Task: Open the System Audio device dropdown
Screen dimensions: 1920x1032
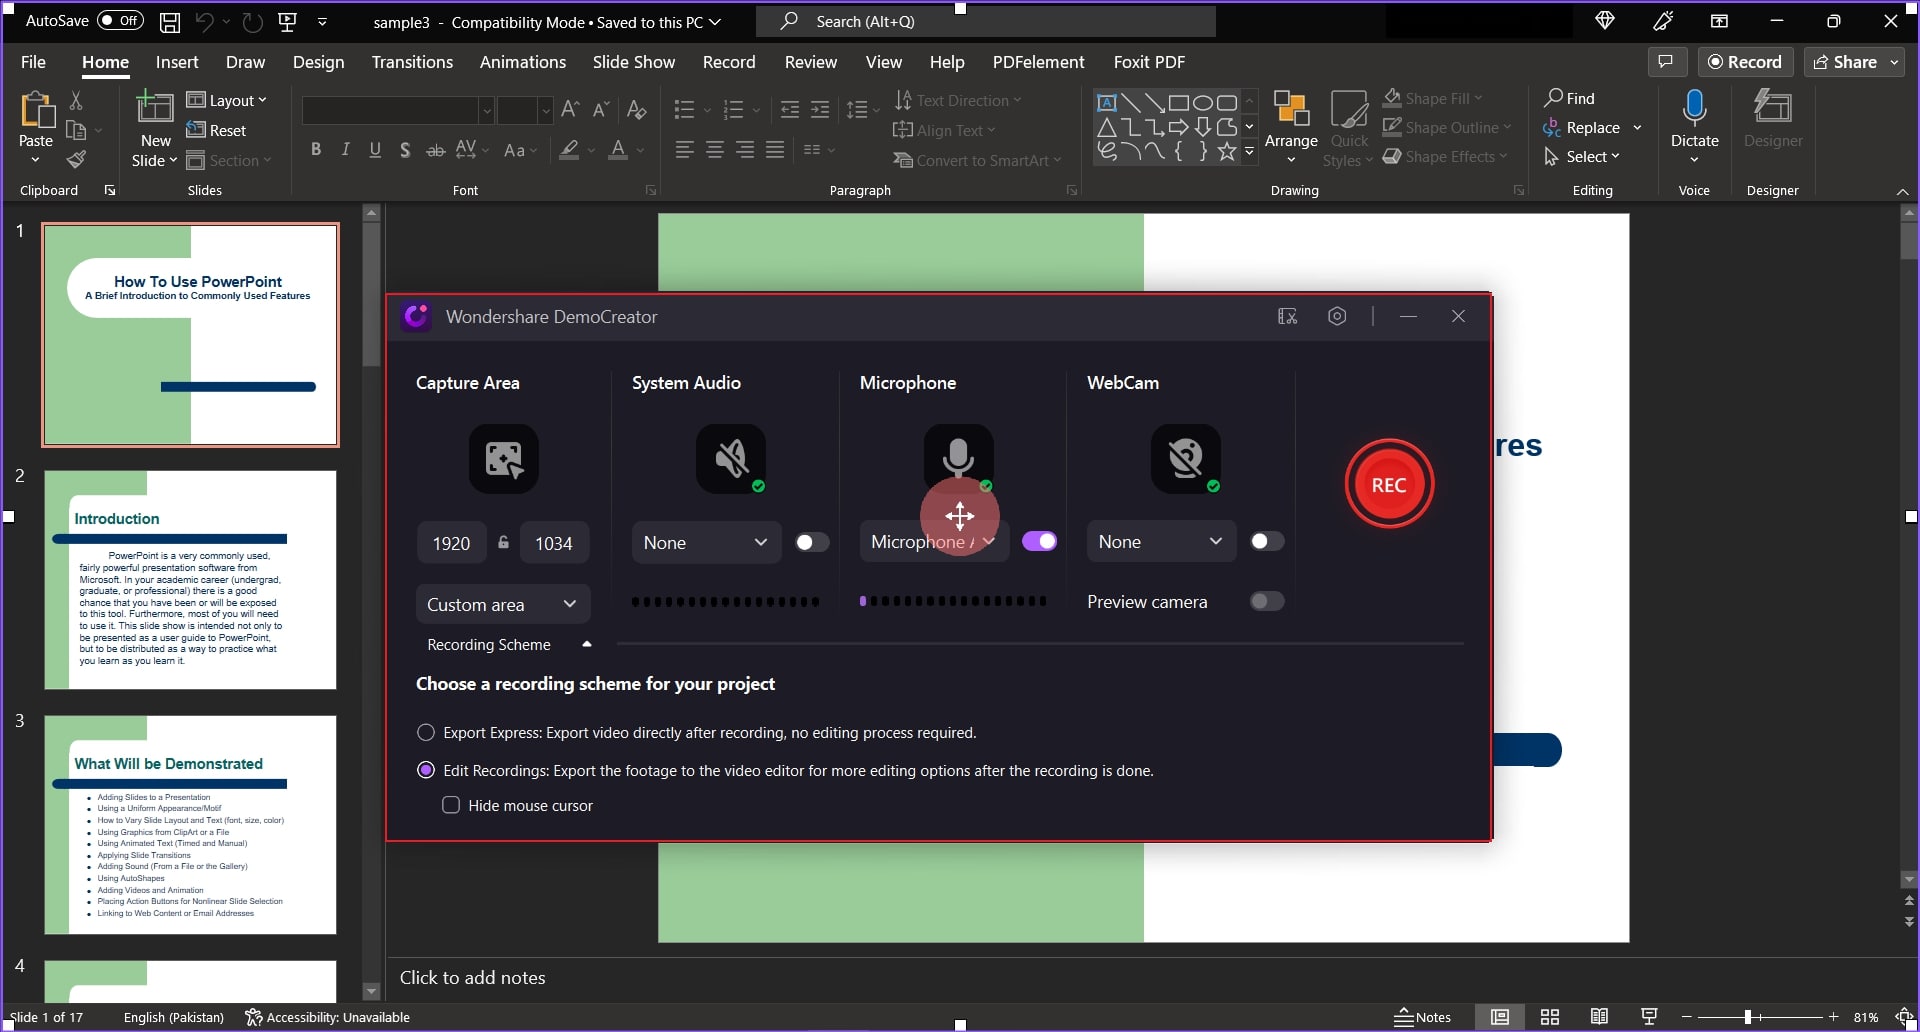Action: click(706, 542)
